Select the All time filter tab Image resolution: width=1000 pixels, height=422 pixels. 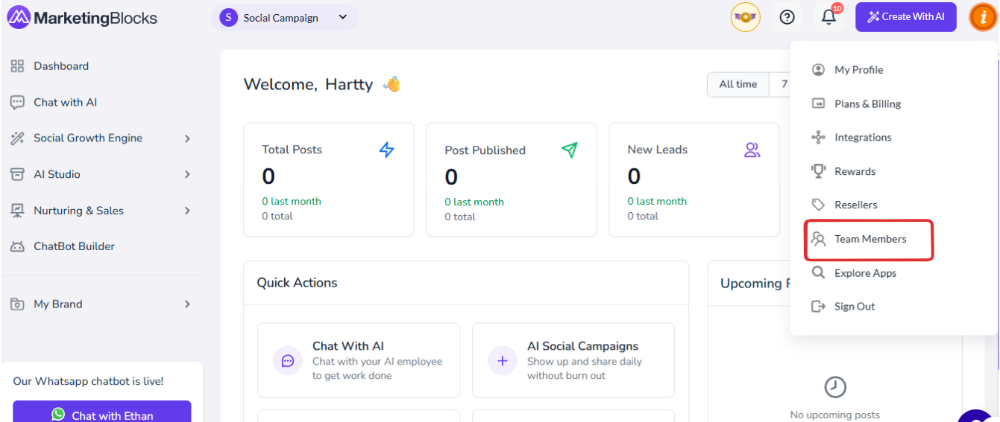click(x=738, y=84)
